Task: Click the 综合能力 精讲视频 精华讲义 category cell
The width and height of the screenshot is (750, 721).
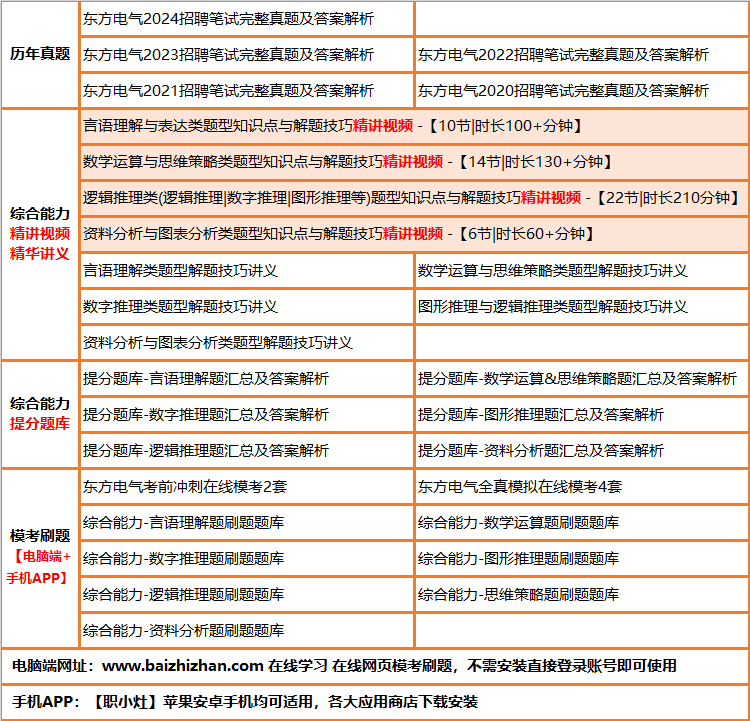Action: [40, 234]
